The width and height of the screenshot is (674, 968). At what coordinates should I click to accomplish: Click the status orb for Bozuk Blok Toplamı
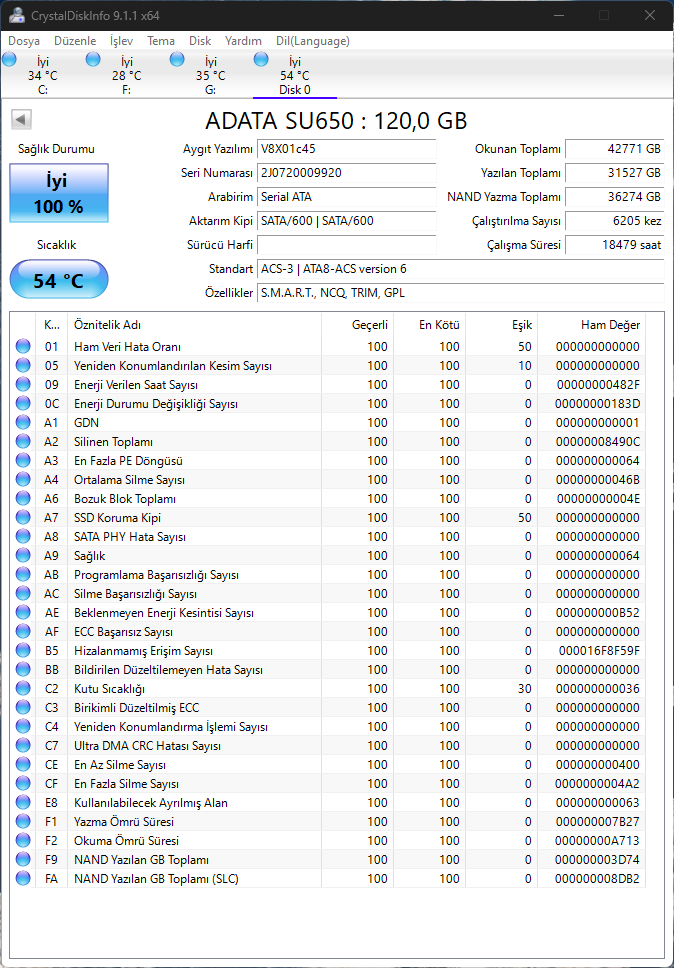tap(23, 498)
